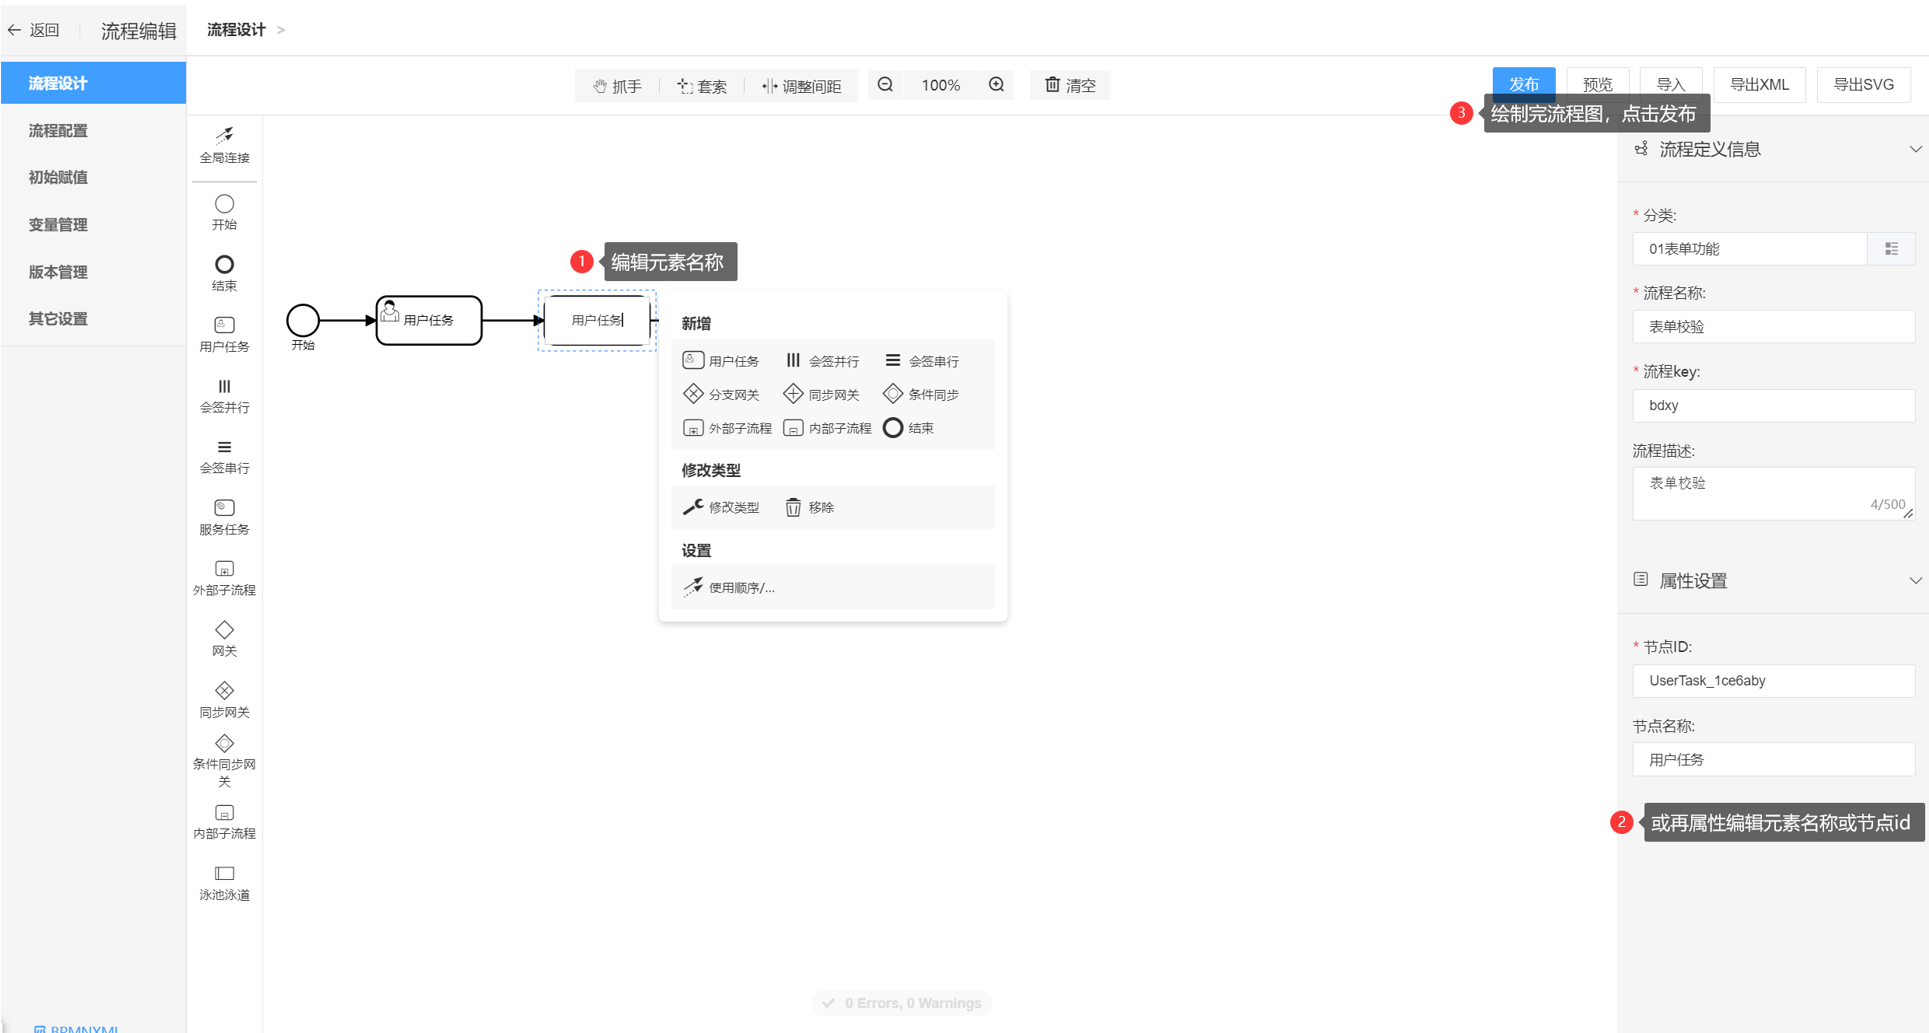This screenshot has height=1033, width=1929.
Task: Focus the 分类 category input field
Action: (x=1749, y=249)
